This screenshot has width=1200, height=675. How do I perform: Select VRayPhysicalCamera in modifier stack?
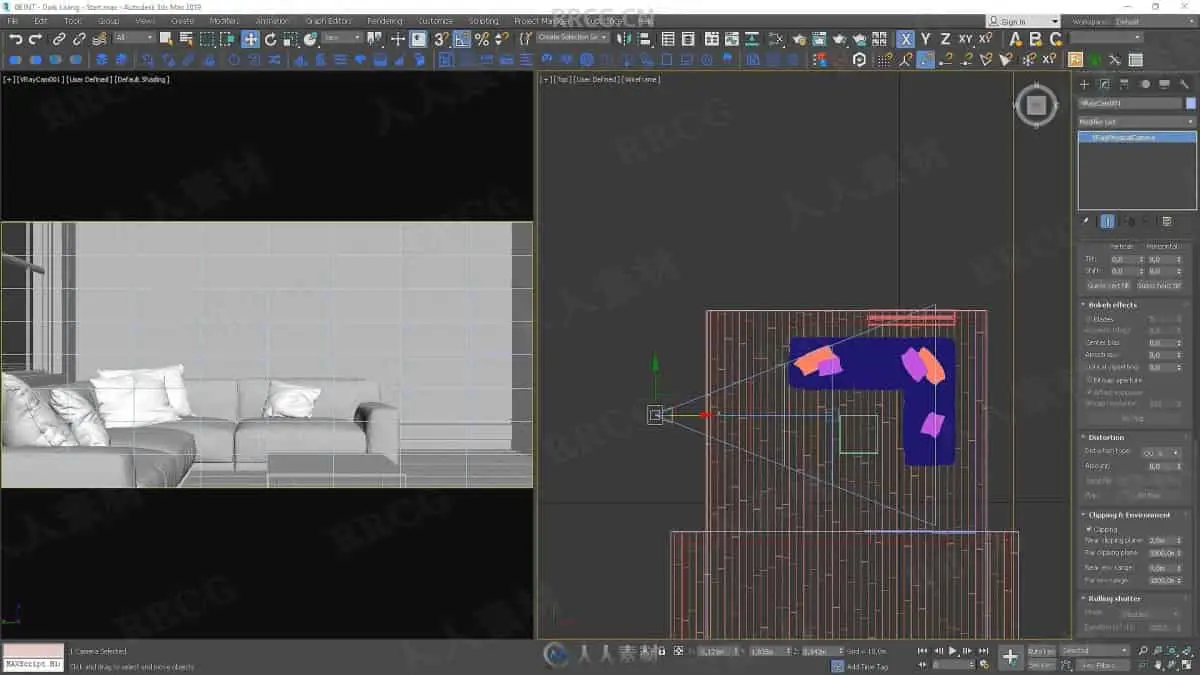point(1137,137)
